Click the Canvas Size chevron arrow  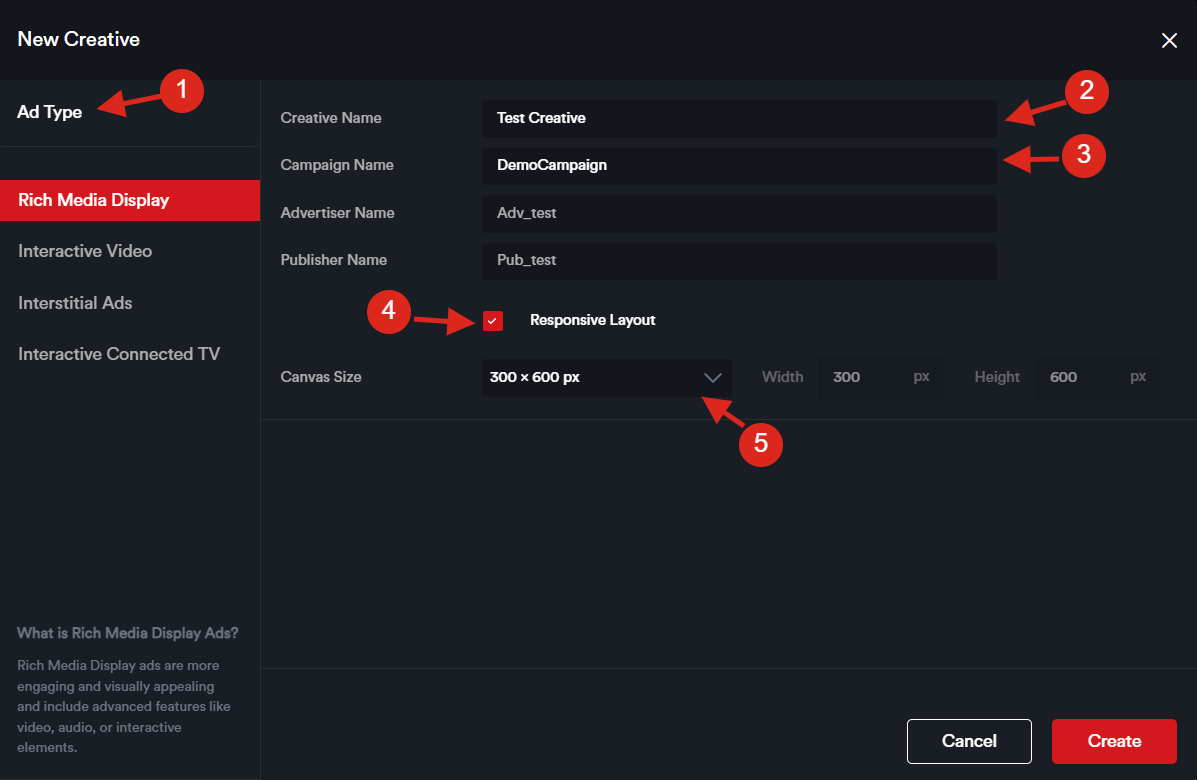712,378
